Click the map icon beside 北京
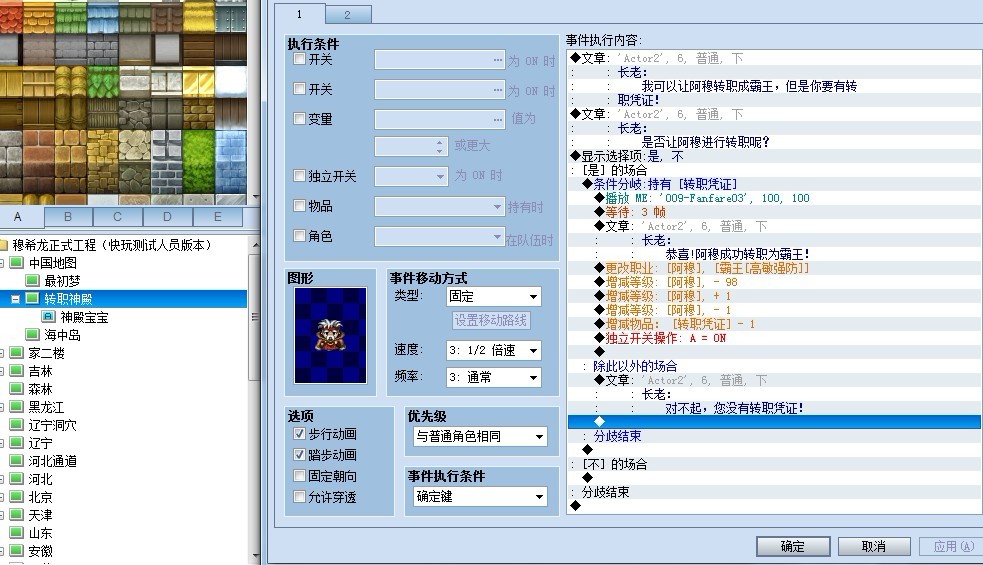This screenshot has width=983, height=565. [17, 497]
